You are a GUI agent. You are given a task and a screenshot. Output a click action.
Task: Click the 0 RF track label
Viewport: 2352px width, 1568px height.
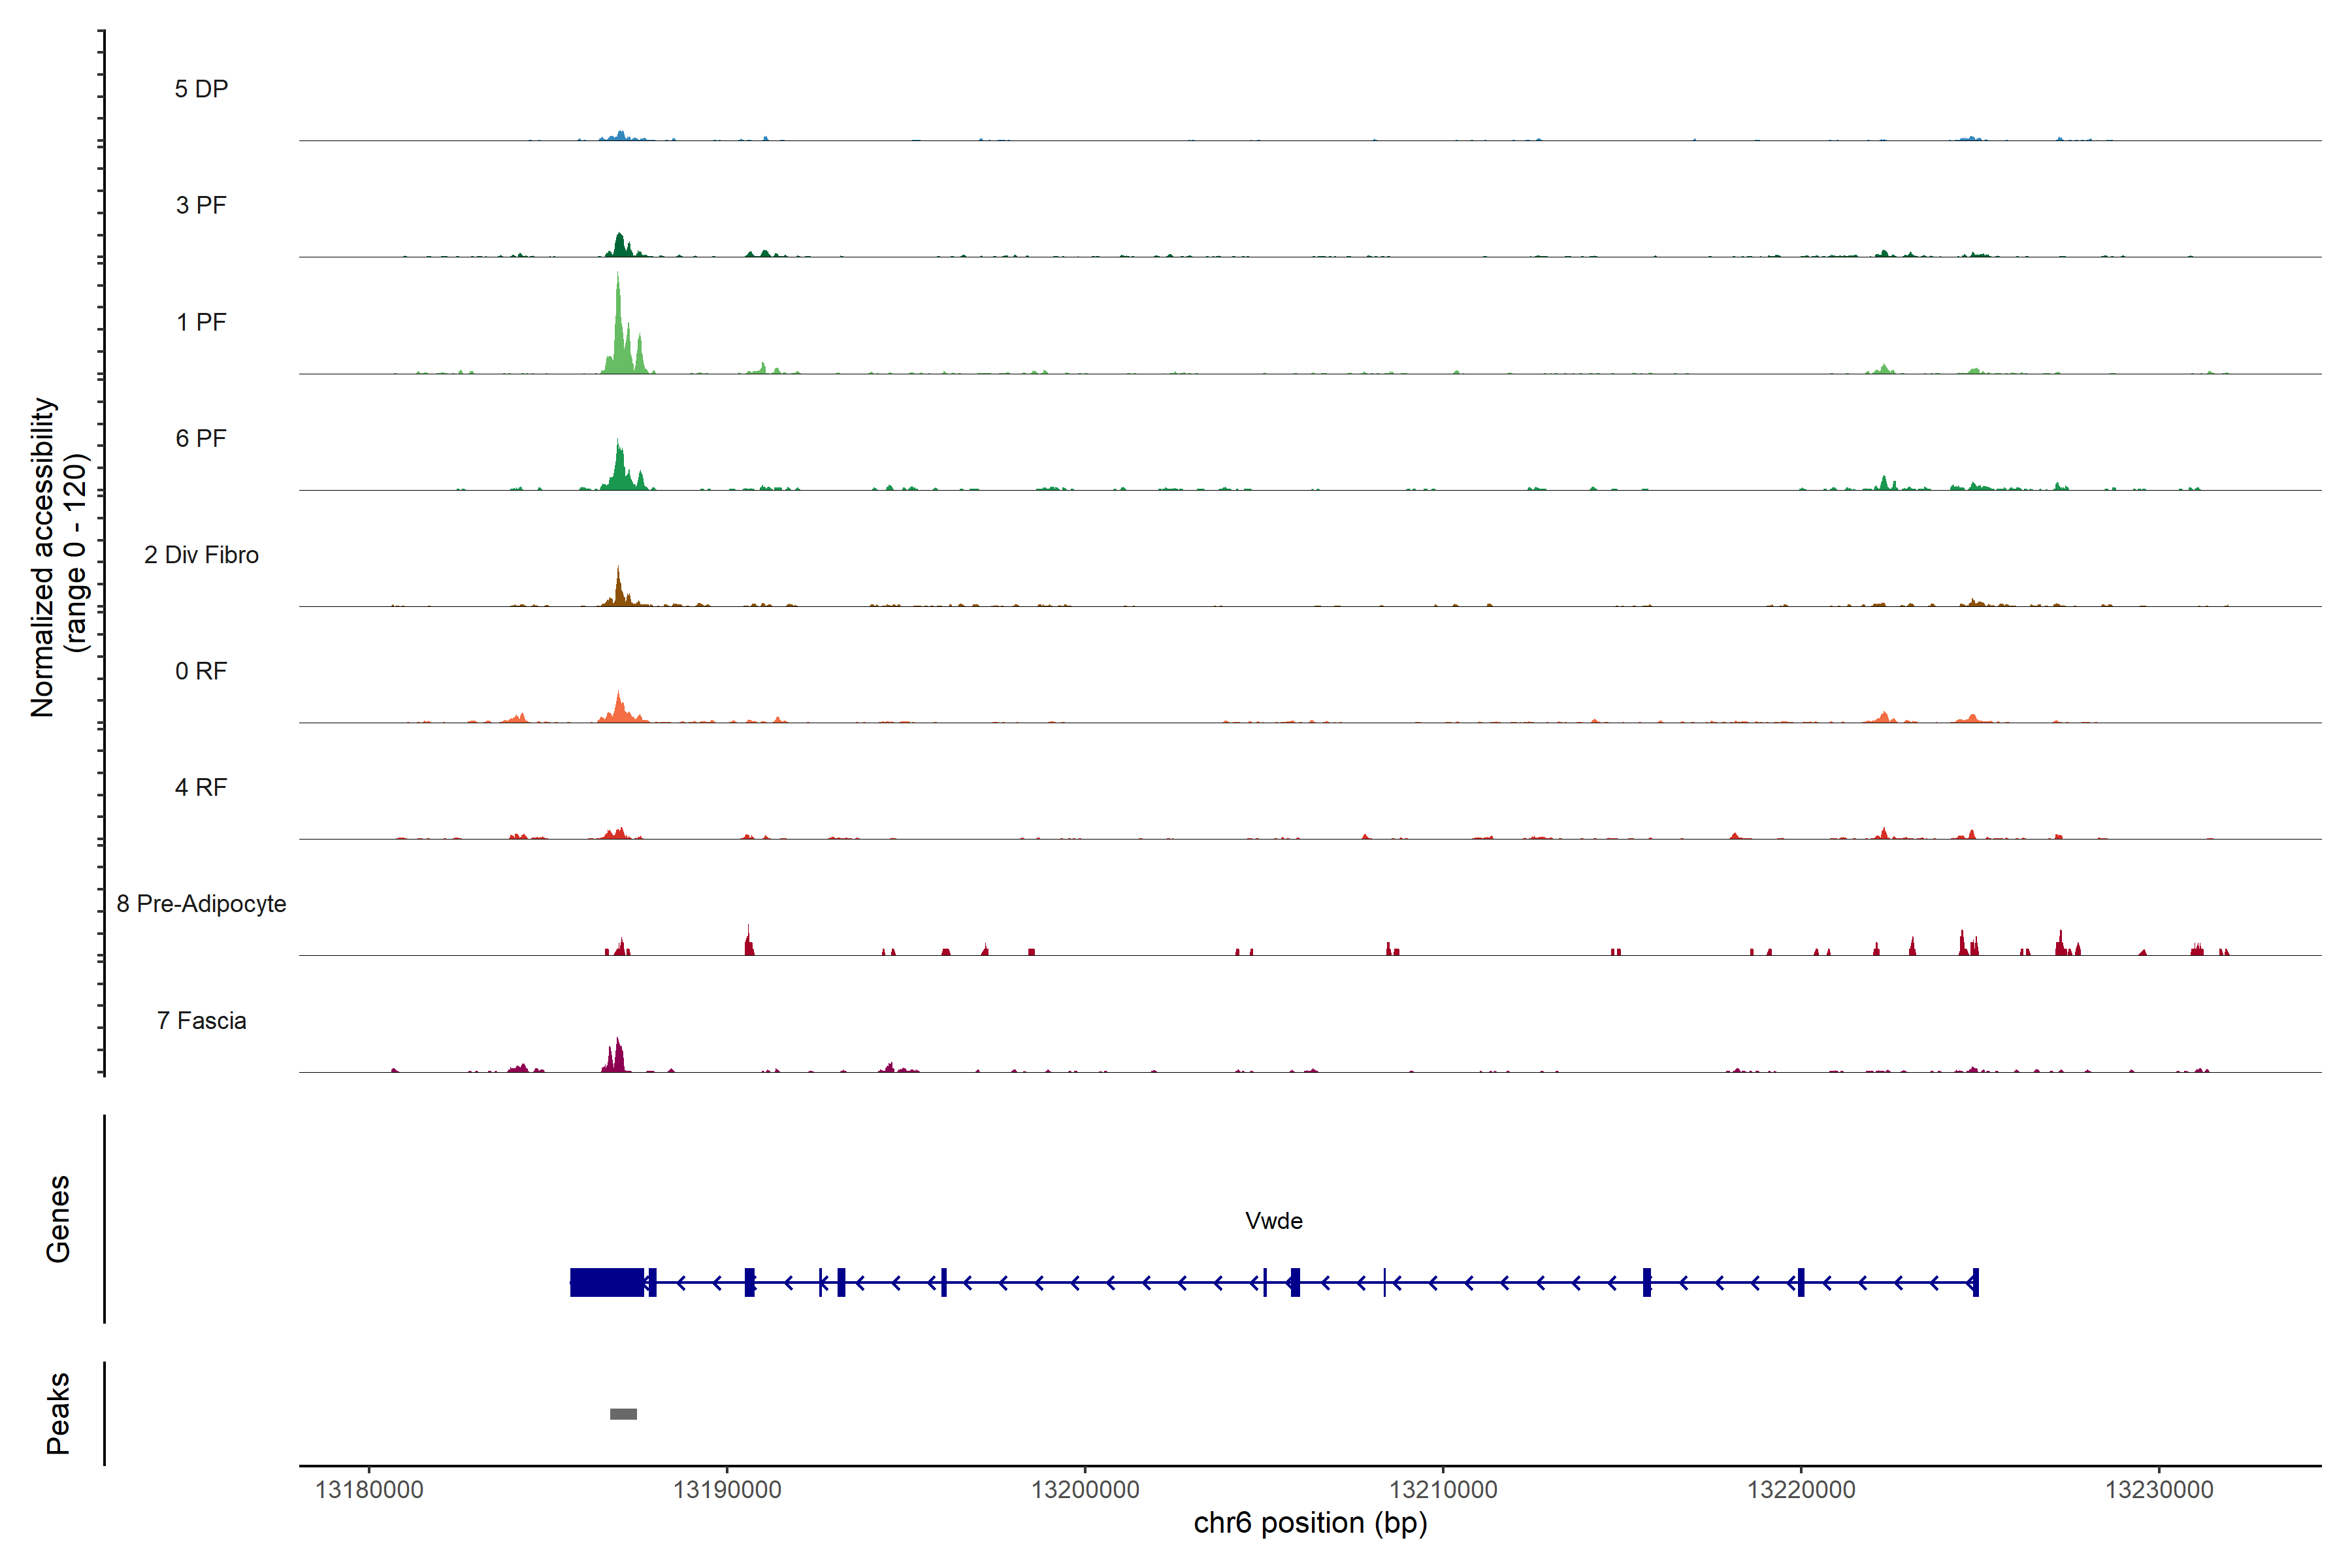point(201,671)
